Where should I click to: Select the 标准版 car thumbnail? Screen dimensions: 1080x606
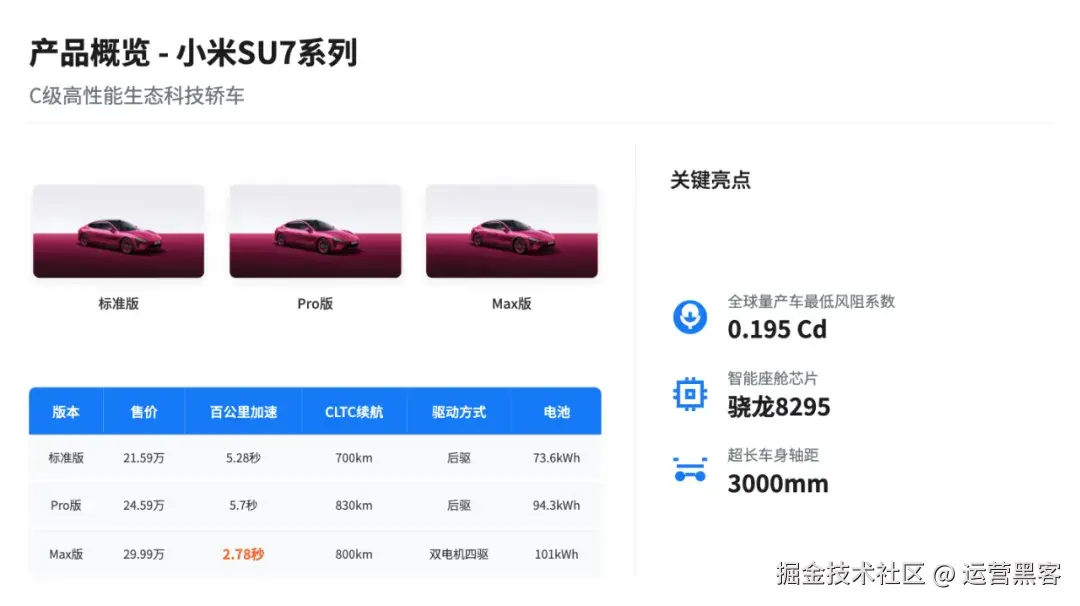(x=118, y=231)
